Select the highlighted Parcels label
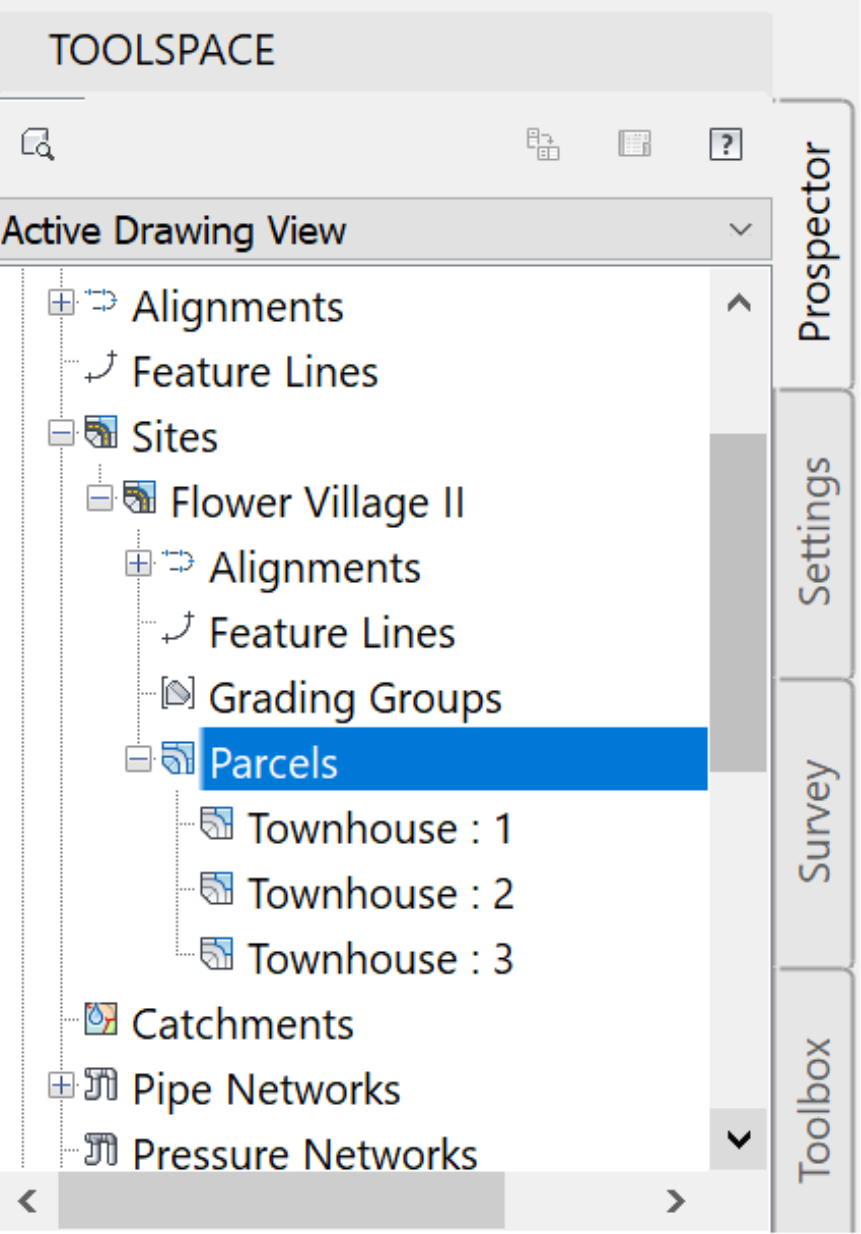 (274, 763)
